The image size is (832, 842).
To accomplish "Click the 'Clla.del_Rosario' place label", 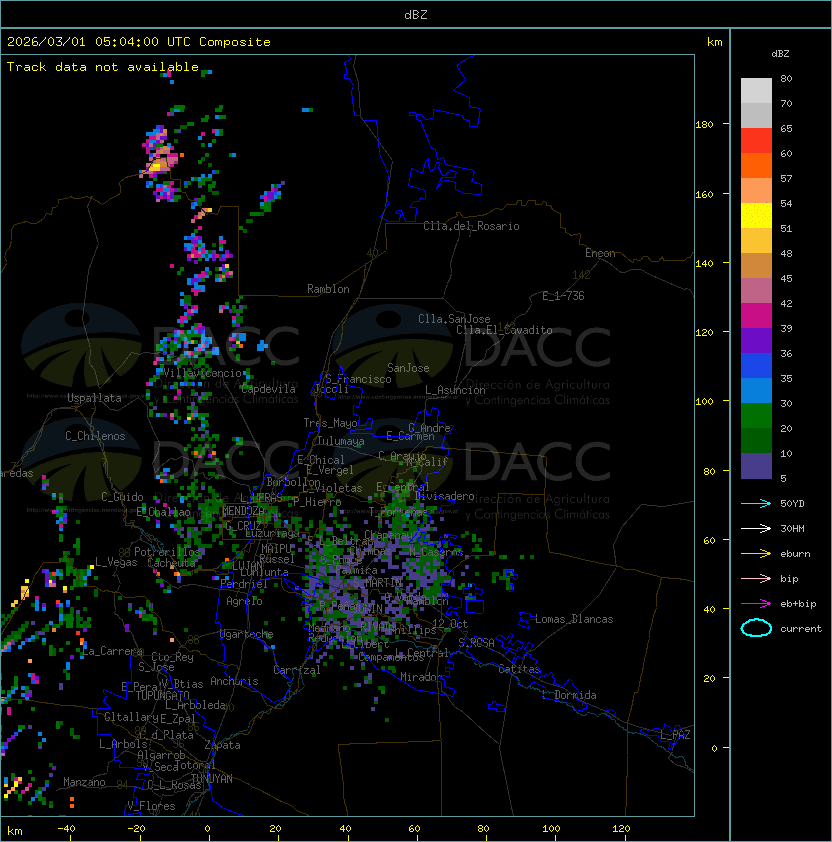I will pos(471,226).
